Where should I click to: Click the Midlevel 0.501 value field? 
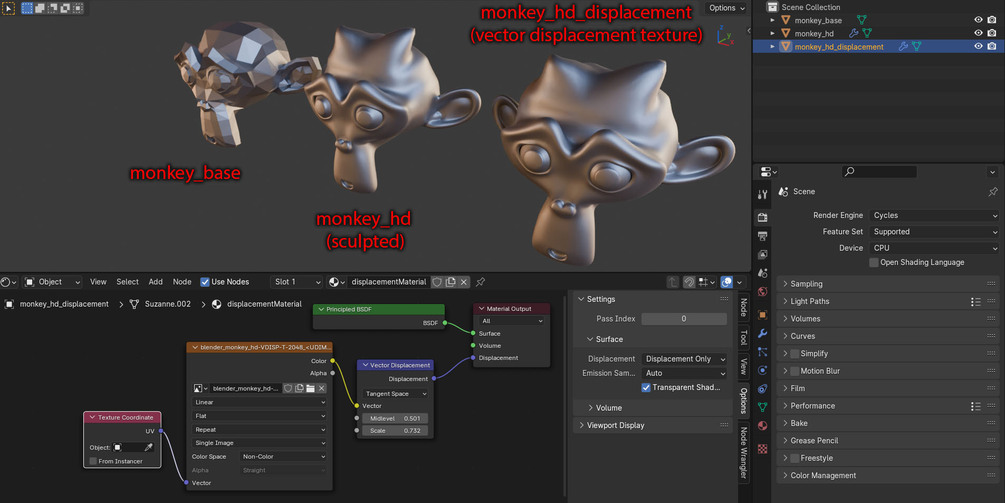pyautogui.click(x=395, y=418)
